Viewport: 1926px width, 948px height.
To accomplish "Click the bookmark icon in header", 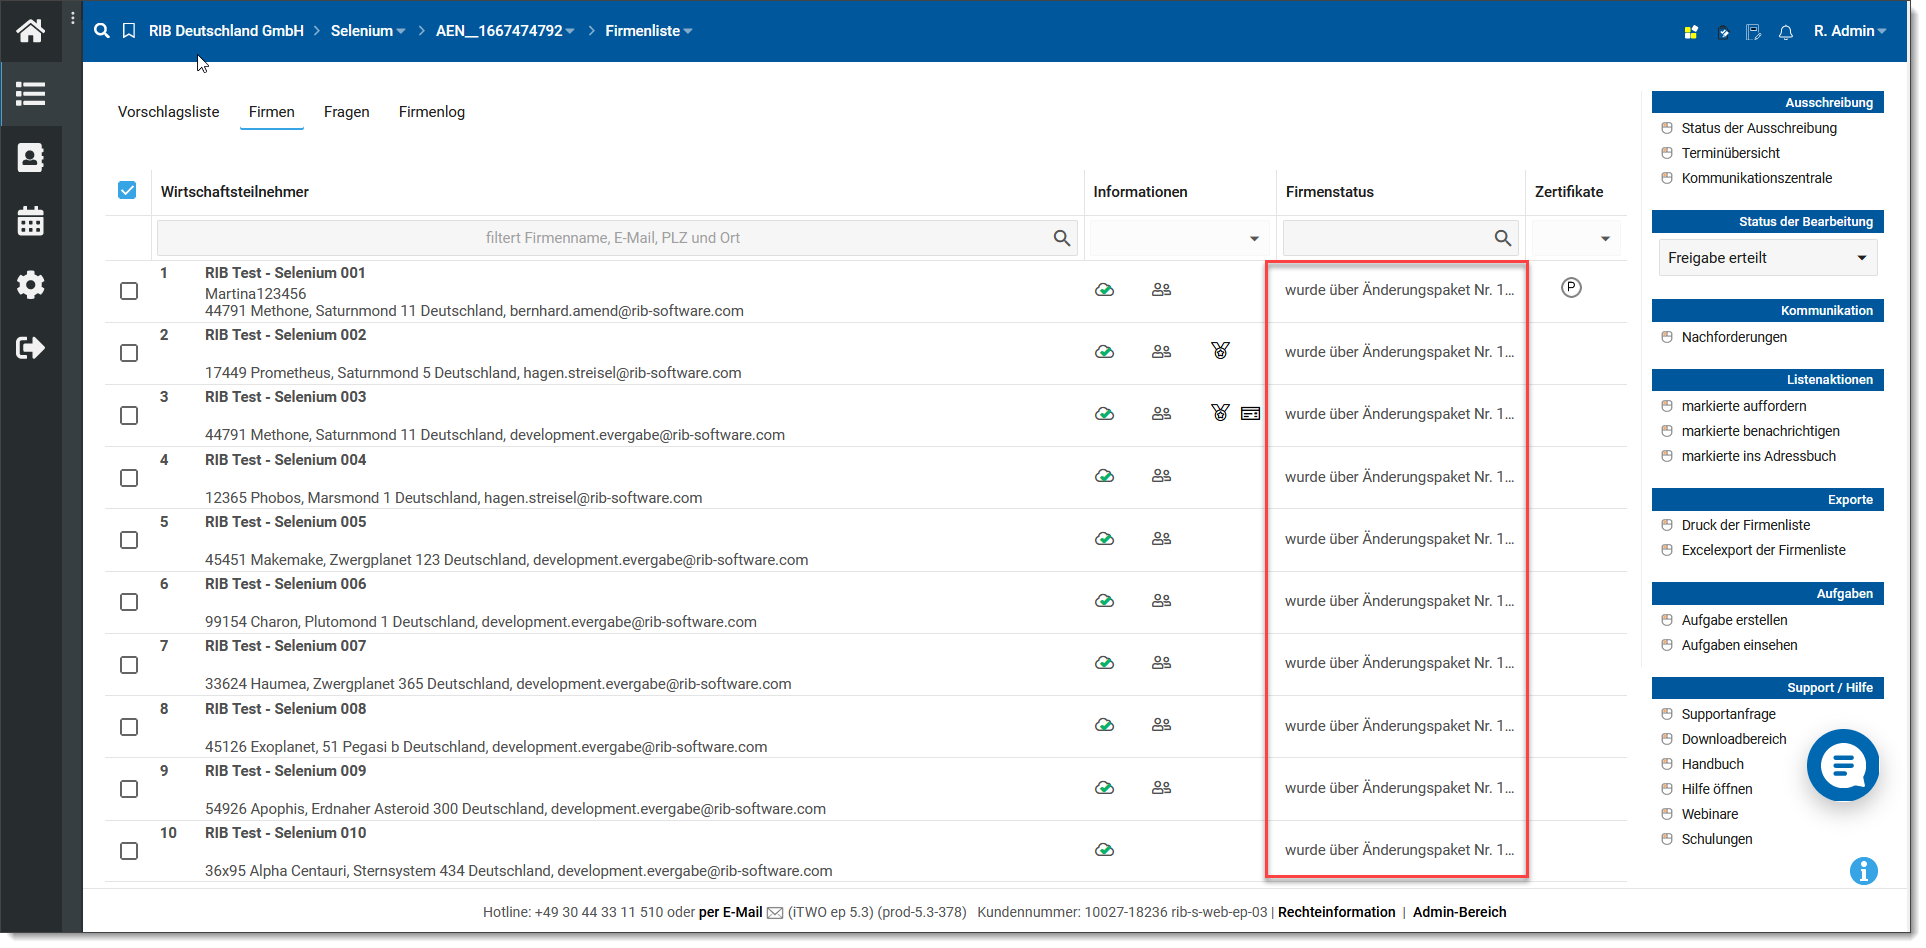I will click(x=129, y=31).
